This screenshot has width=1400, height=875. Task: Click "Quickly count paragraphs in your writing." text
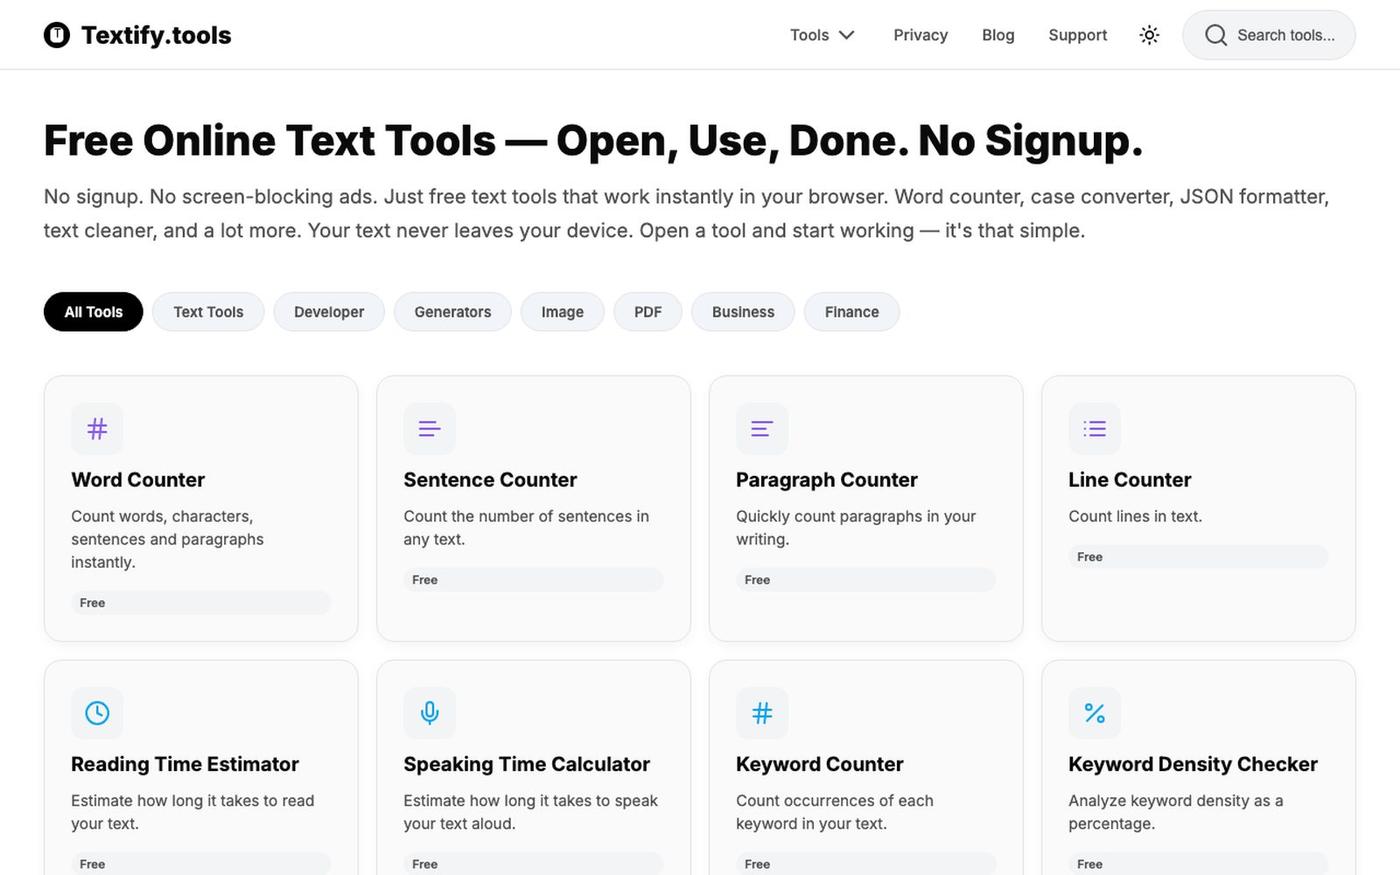pyautogui.click(x=856, y=528)
